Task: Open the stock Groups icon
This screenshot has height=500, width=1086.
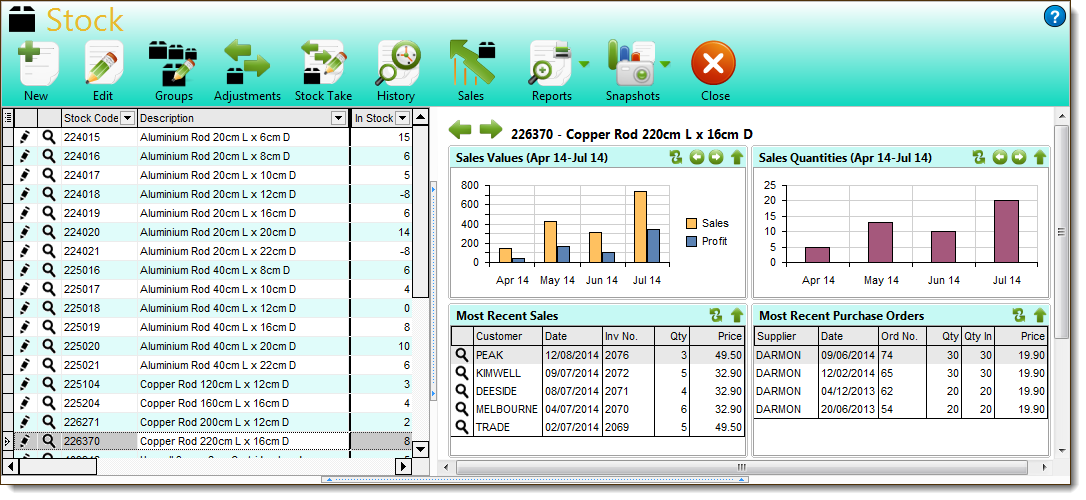Action: (173, 63)
